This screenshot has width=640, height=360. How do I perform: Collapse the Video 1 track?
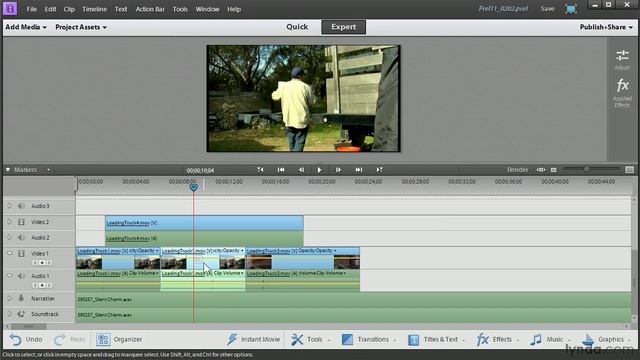coord(10,253)
